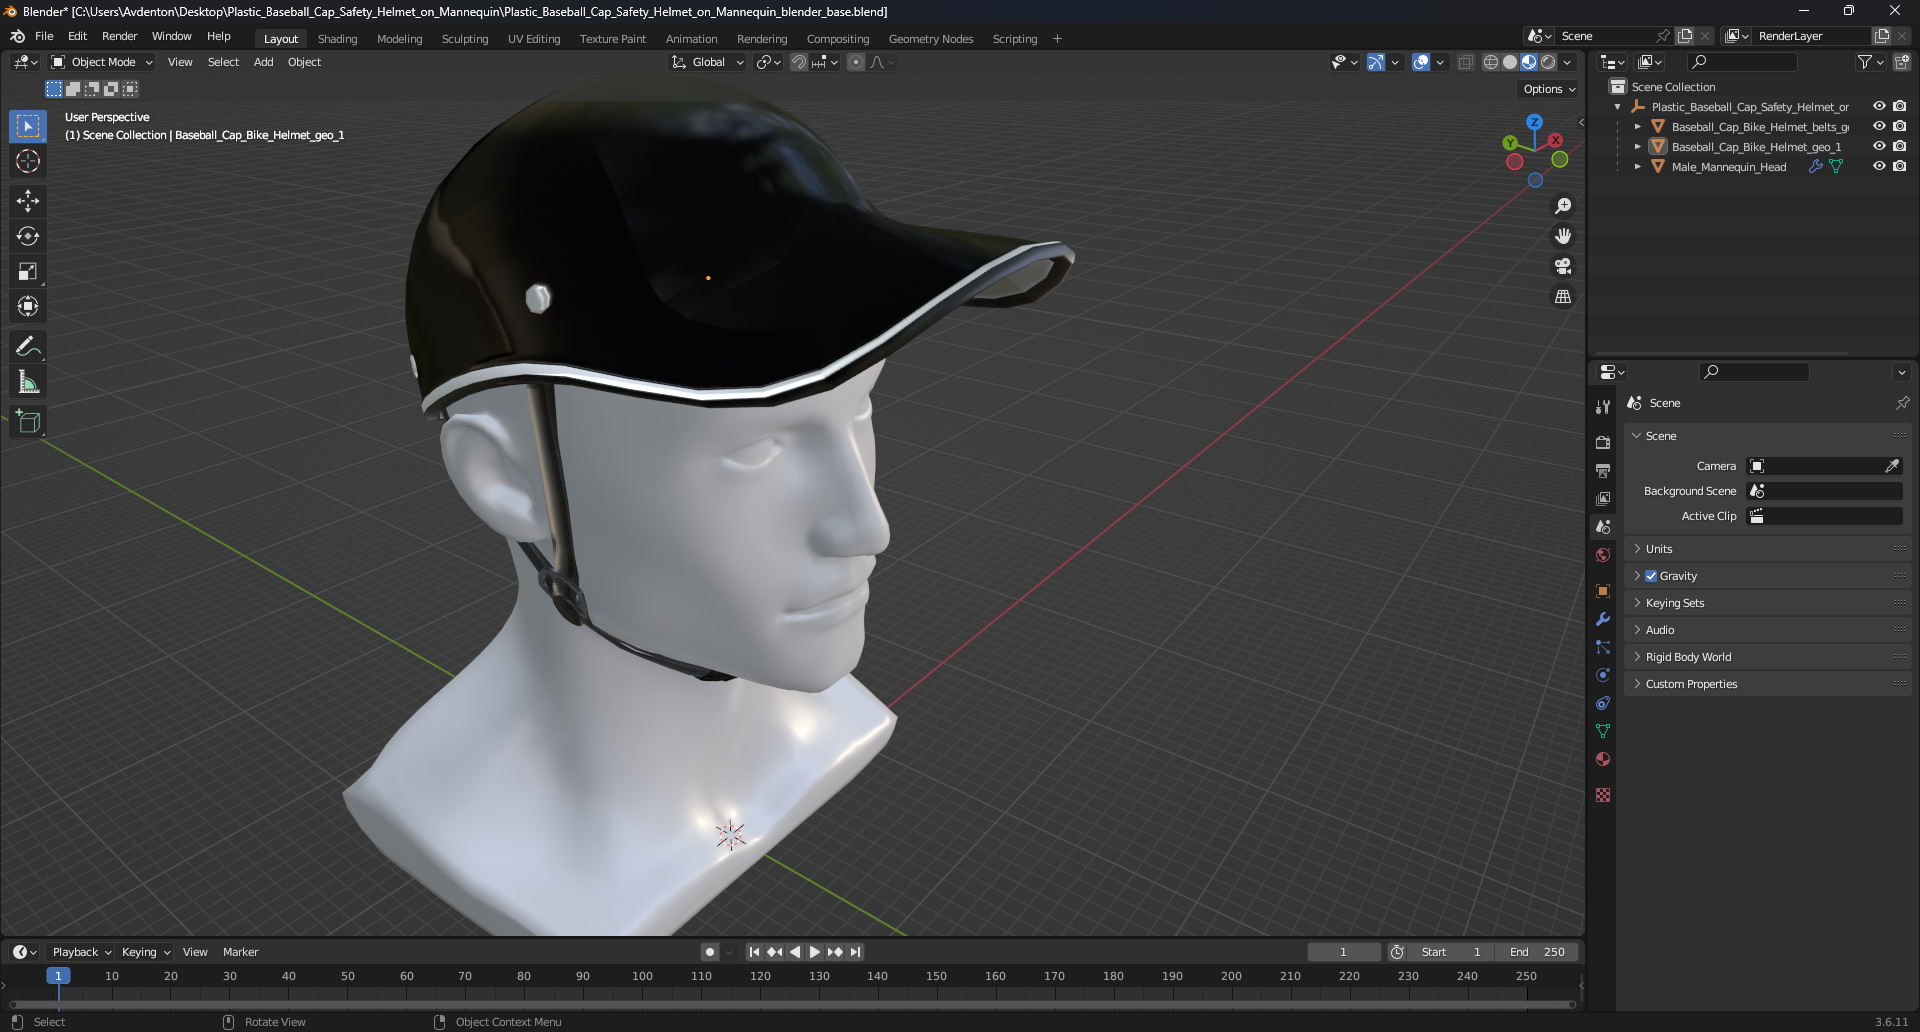Screen dimensions: 1920x1032
Task: Open the viewport Add menu
Action: [x=263, y=62]
